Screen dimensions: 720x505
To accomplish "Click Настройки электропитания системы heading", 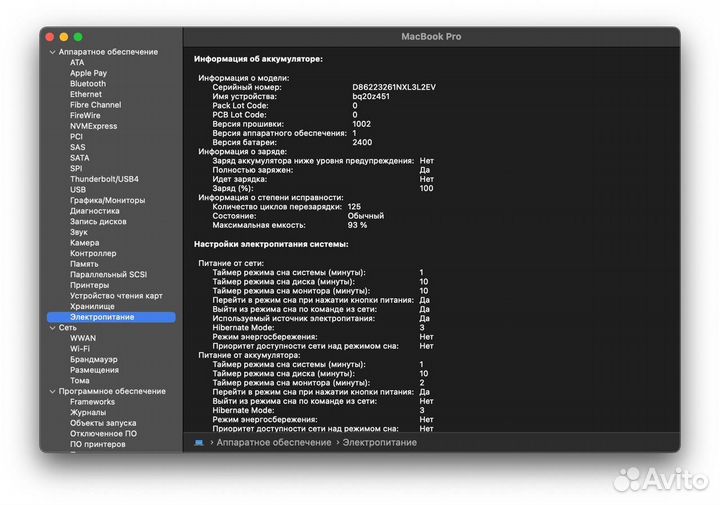I will 271,244.
